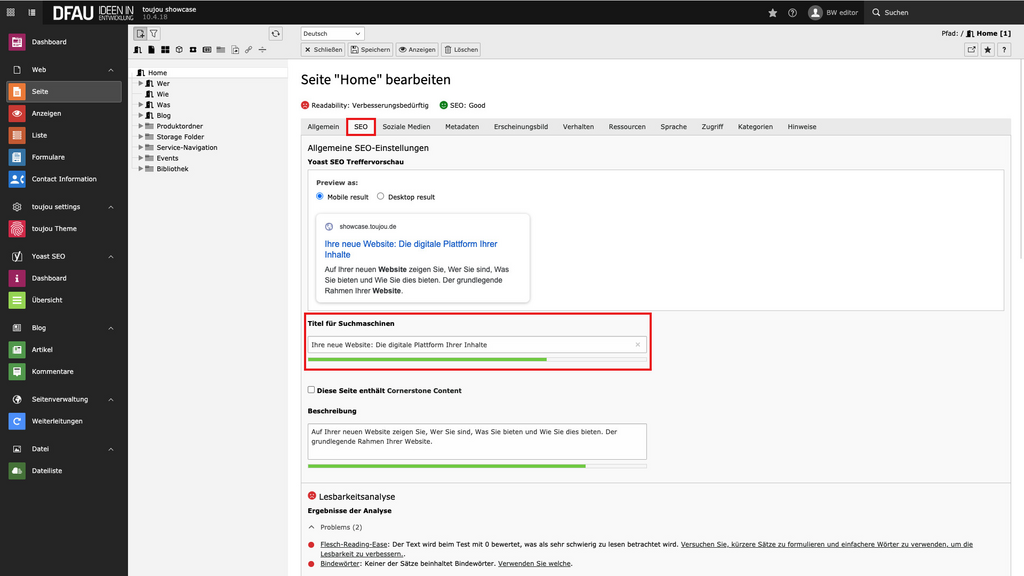
Task: Open the Liste module icon
Action: pos(17,135)
